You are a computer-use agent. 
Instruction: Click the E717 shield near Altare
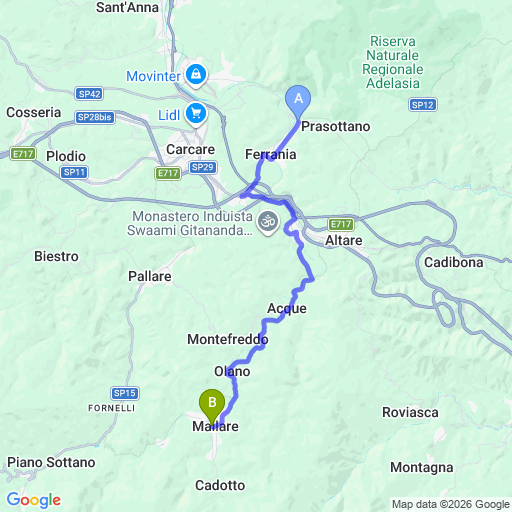click(341, 224)
